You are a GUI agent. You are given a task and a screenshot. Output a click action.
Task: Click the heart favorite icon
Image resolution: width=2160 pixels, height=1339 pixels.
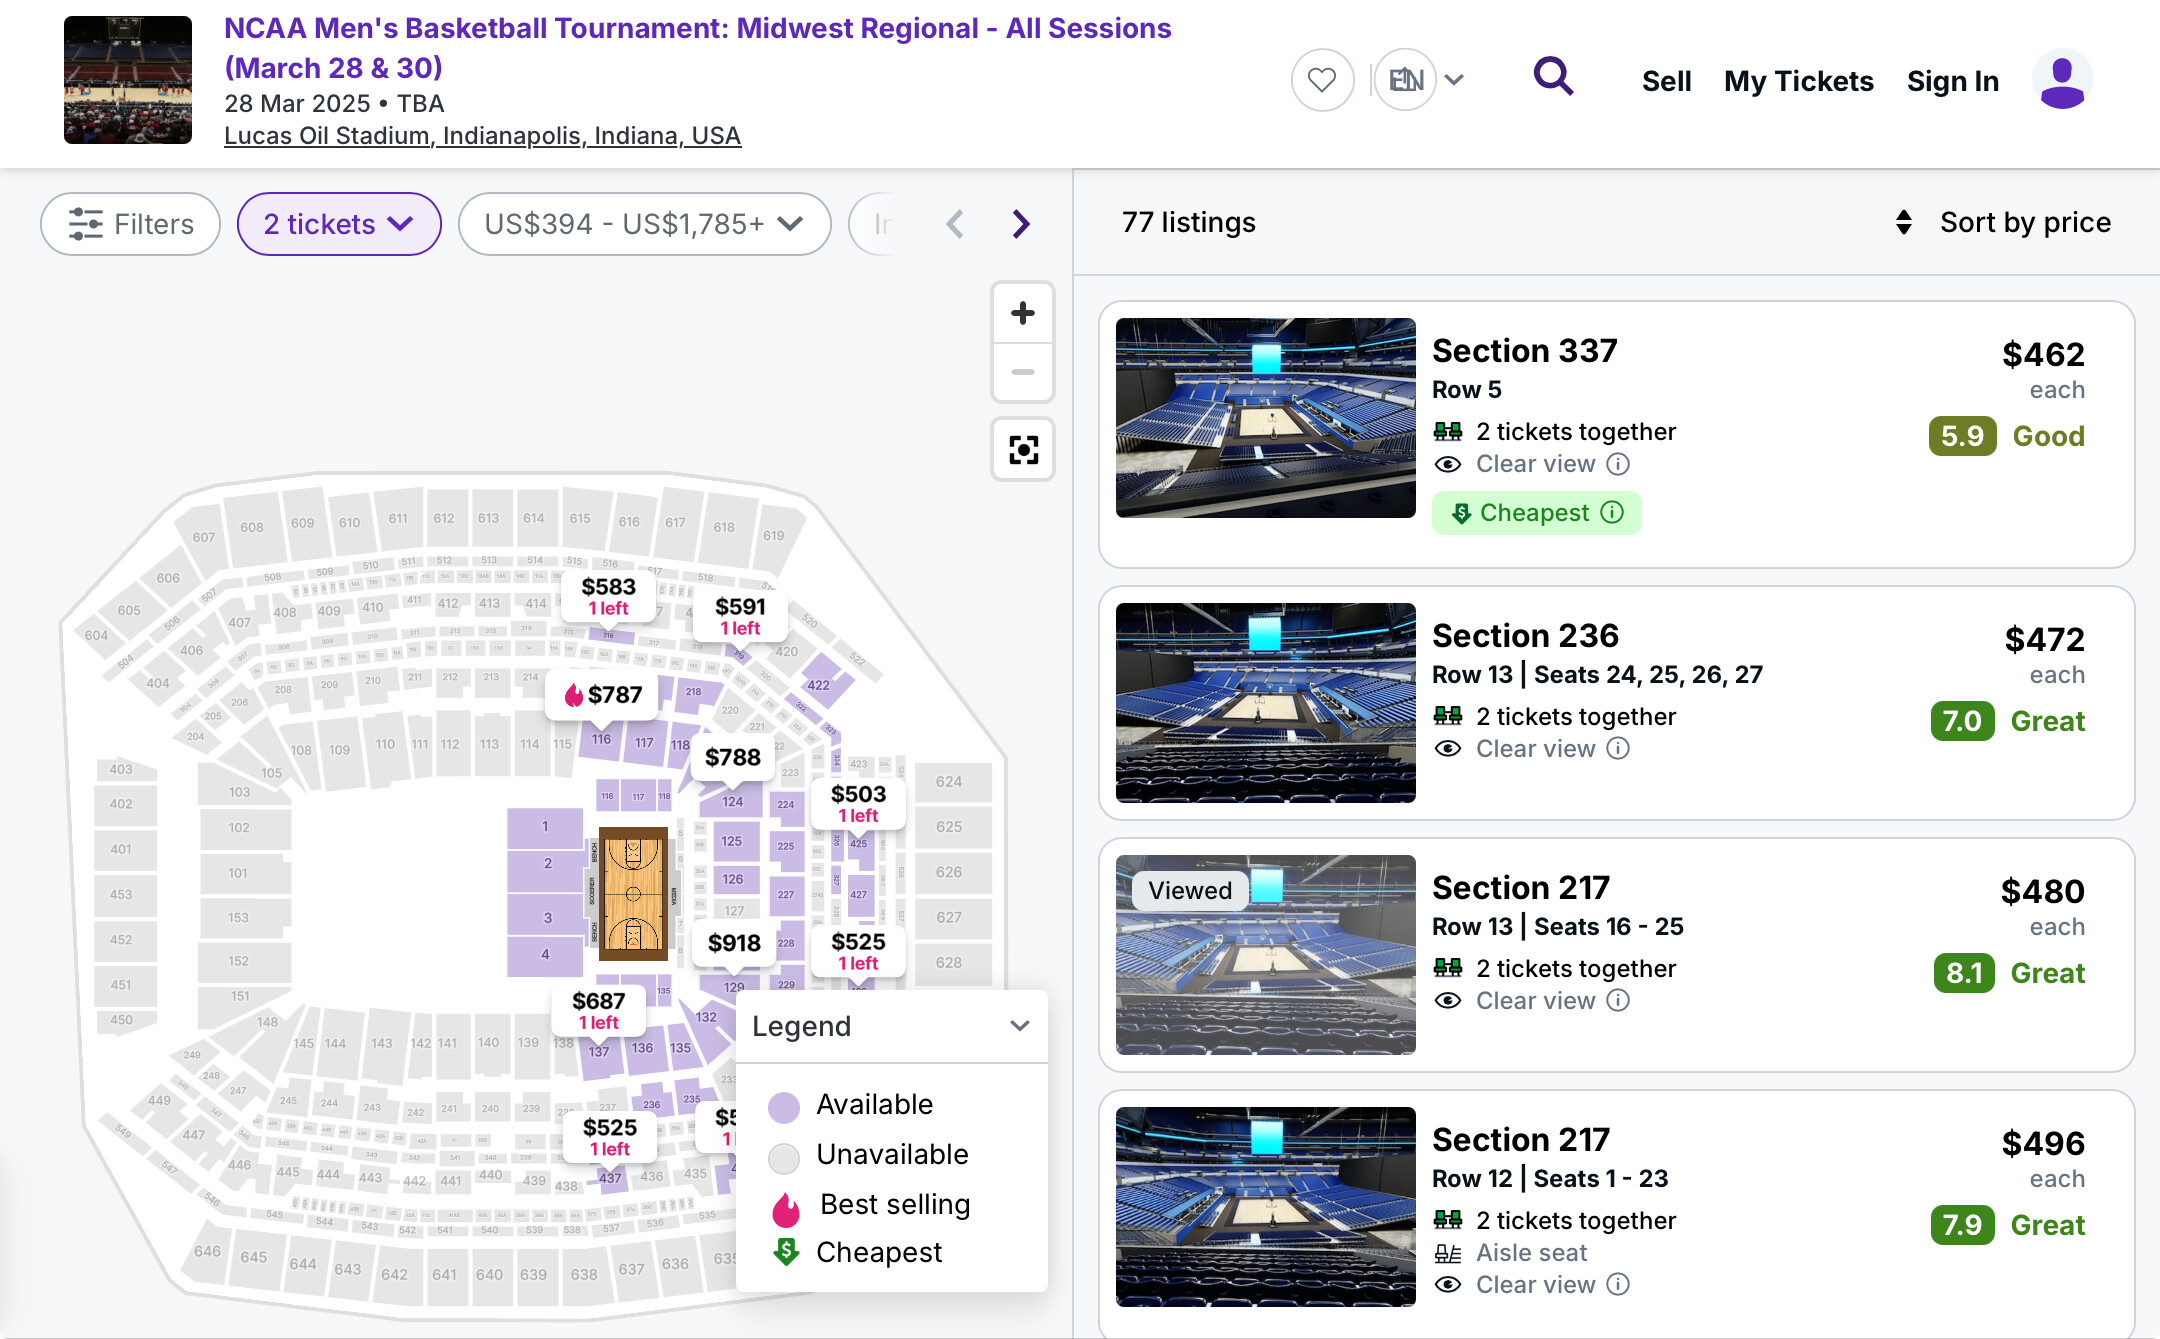click(x=1322, y=80)
